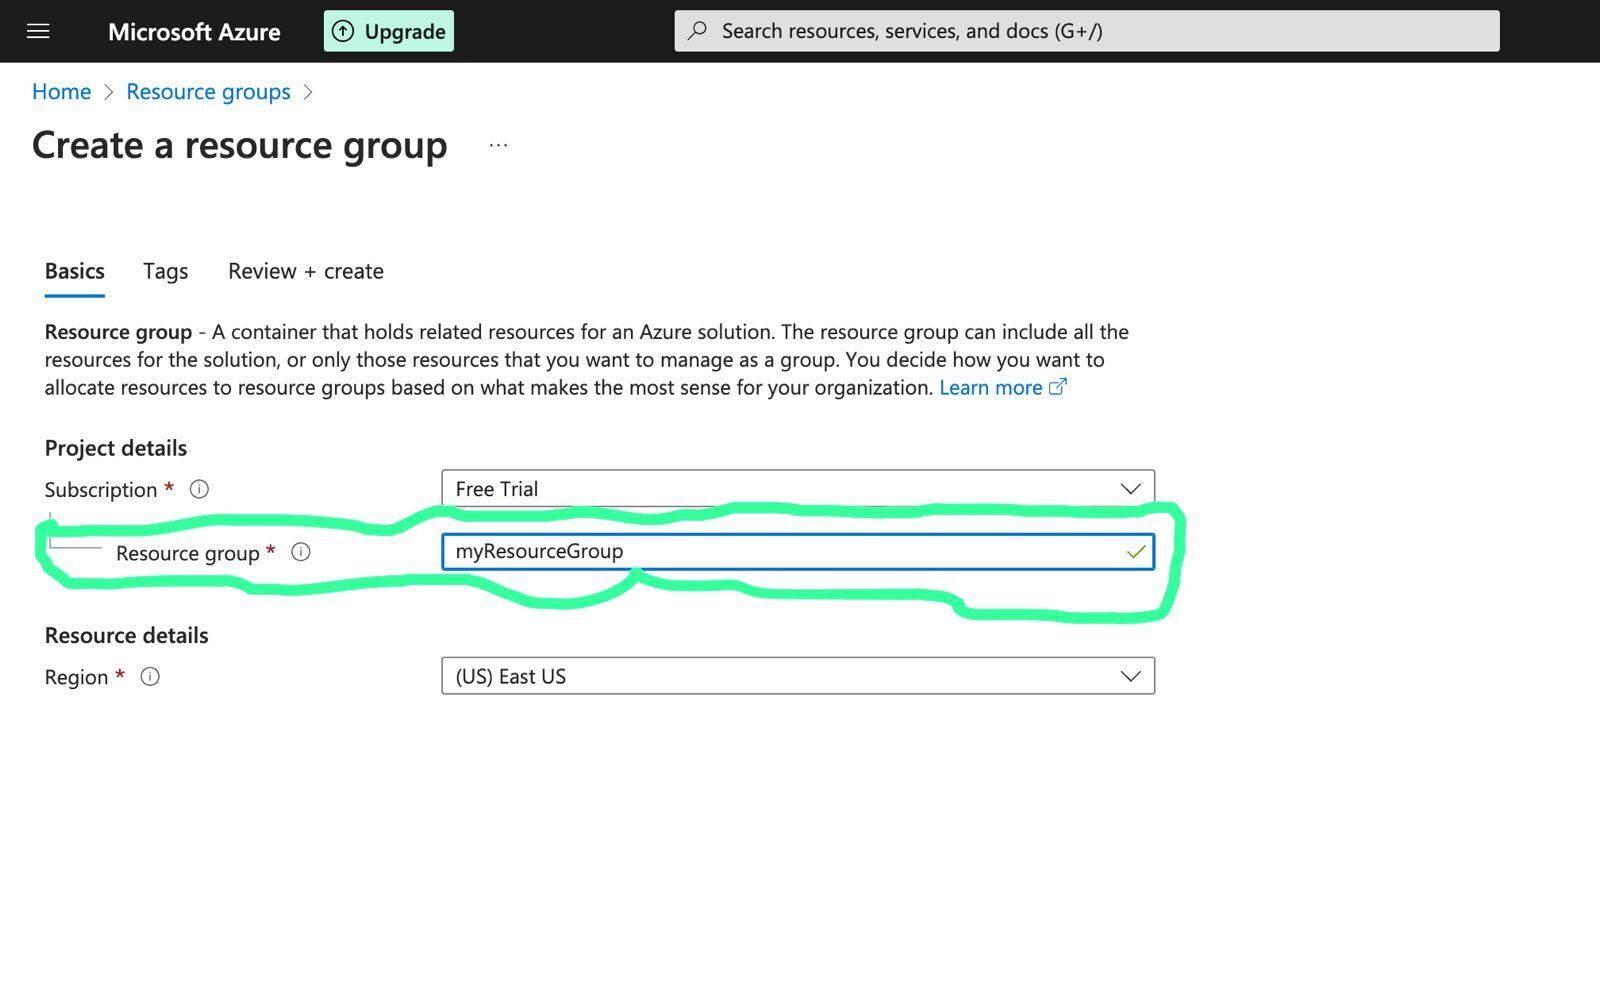Click the Subscription field label

[x=101, y=490]
